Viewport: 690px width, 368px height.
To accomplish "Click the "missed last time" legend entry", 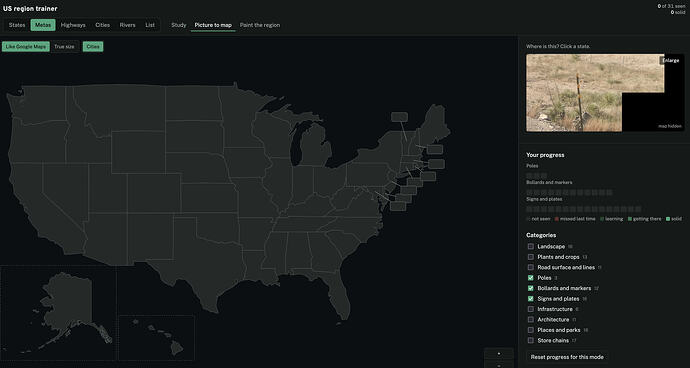I will point(575,219).
